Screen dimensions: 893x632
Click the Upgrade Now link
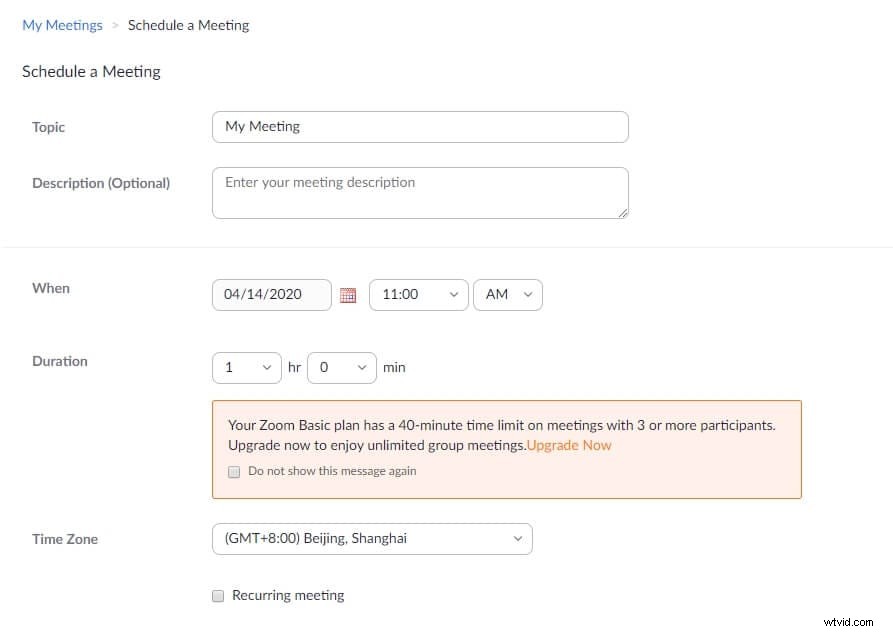(x=568, y=445)
